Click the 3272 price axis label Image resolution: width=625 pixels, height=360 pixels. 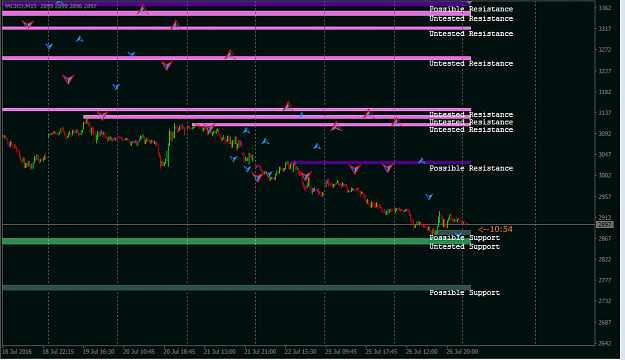[605, 50]
